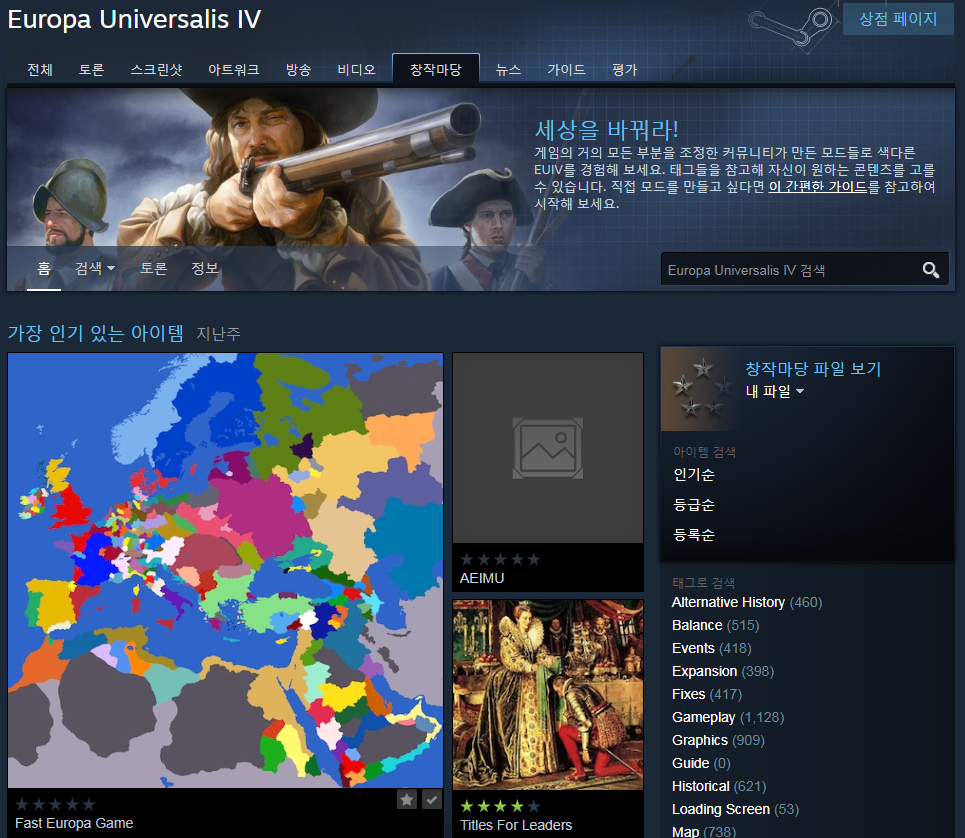Expand the 내 파일 dropdown
965x838 pixels.
click(774, 391)
